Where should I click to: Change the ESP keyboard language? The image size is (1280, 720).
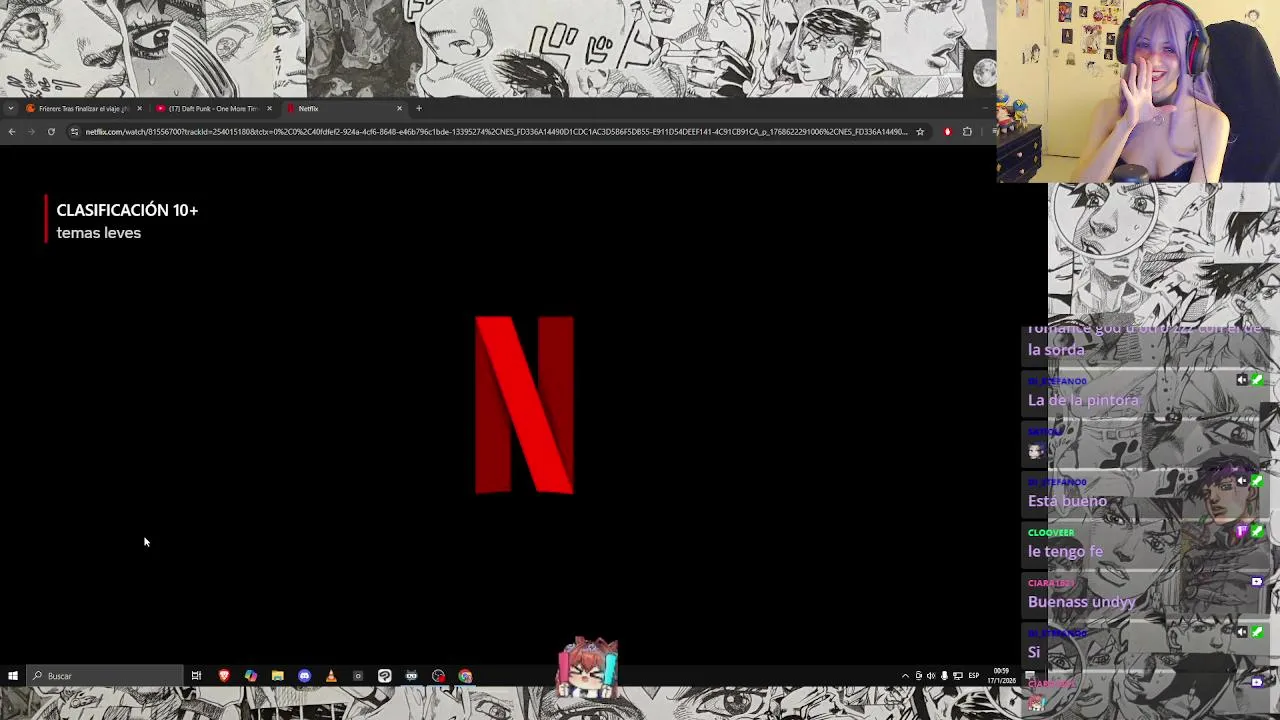973,676
